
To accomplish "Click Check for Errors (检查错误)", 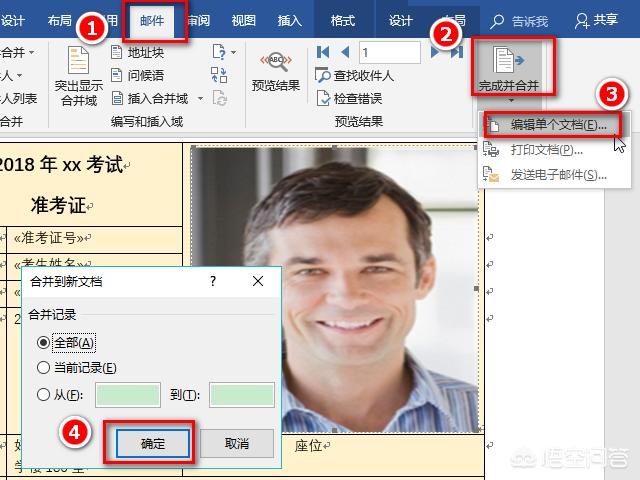I will click(x=349, y=98).
